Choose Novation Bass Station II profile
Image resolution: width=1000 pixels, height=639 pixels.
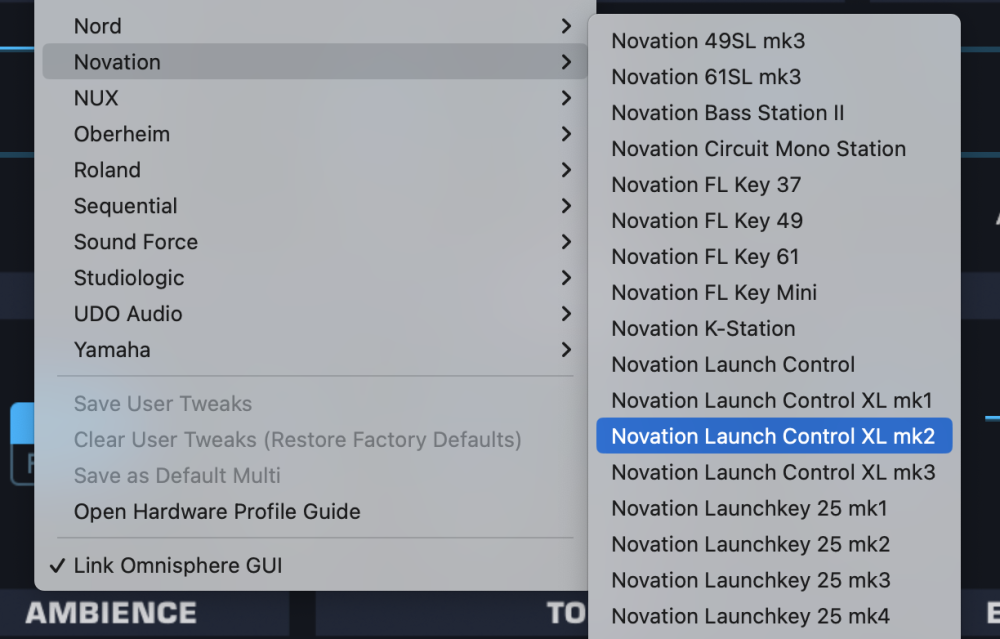click(x=720, y=113)
